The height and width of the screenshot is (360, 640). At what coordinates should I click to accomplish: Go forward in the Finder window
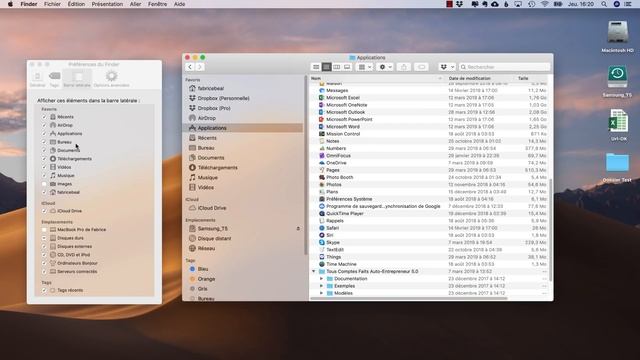200,67
